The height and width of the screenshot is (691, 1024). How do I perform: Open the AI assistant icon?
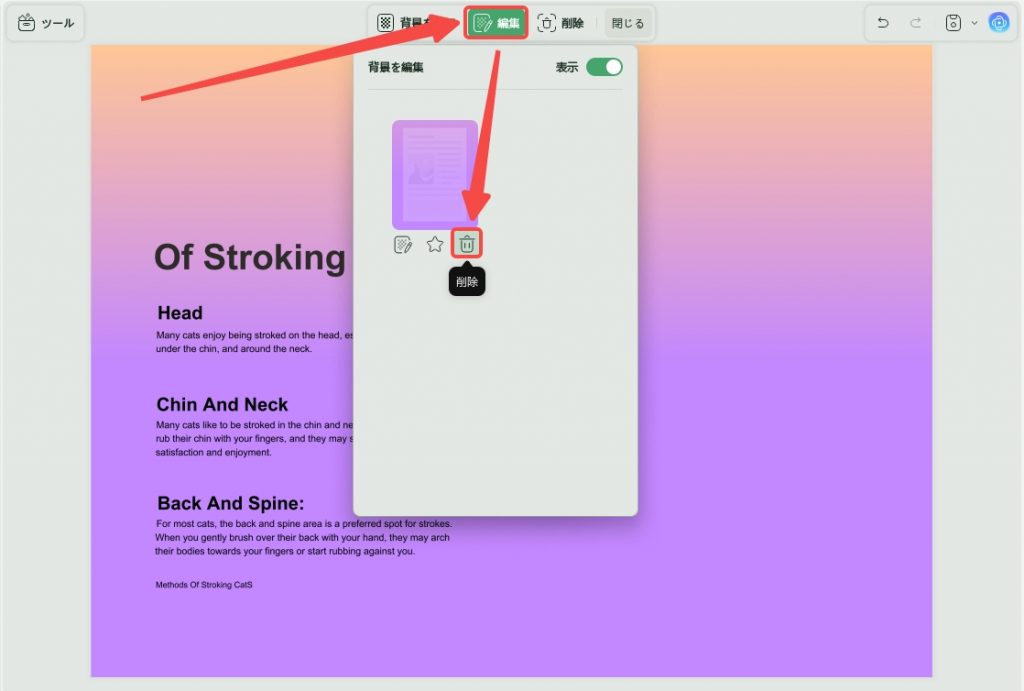tap(999, 23)
